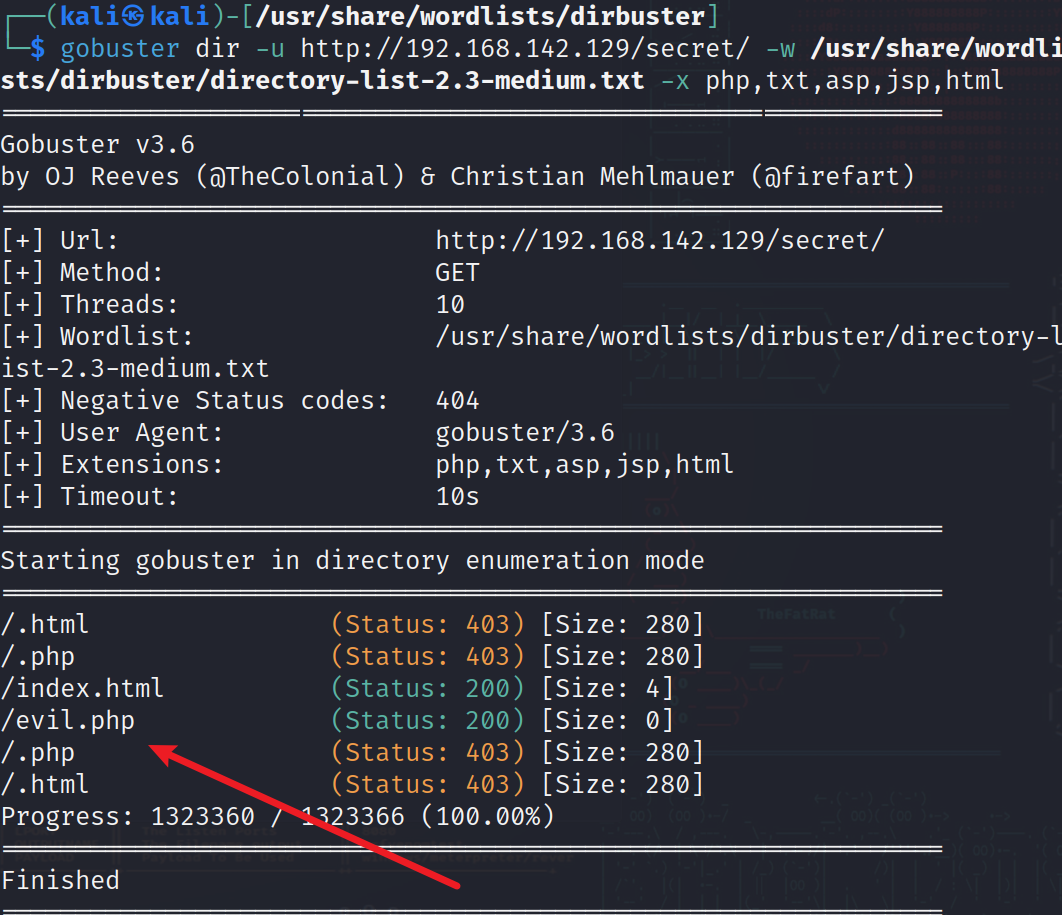Viewport: 1062px width, 915px height.
Task: Click the '-w' flag in the command
Action: click(x=780, y=49)
